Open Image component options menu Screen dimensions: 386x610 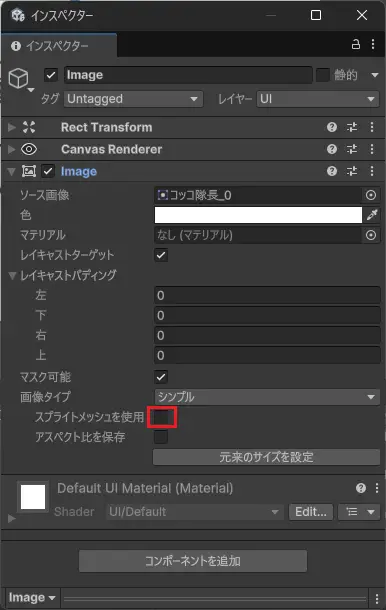(372, 171)
